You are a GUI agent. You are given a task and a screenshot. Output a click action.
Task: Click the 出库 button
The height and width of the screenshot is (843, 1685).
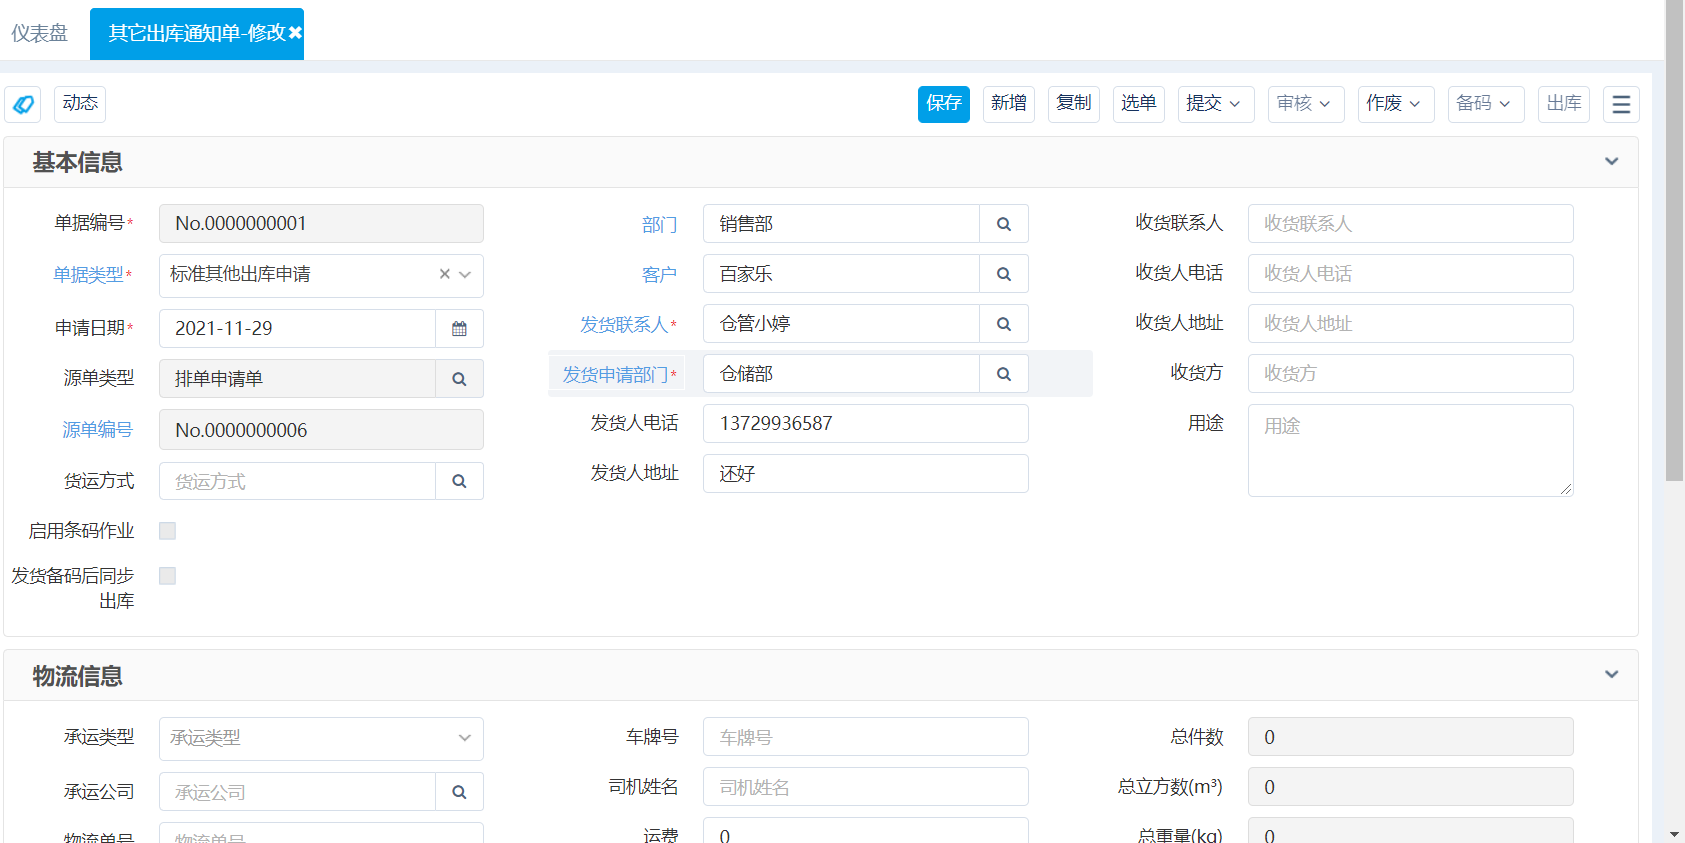pos(1564,104)
